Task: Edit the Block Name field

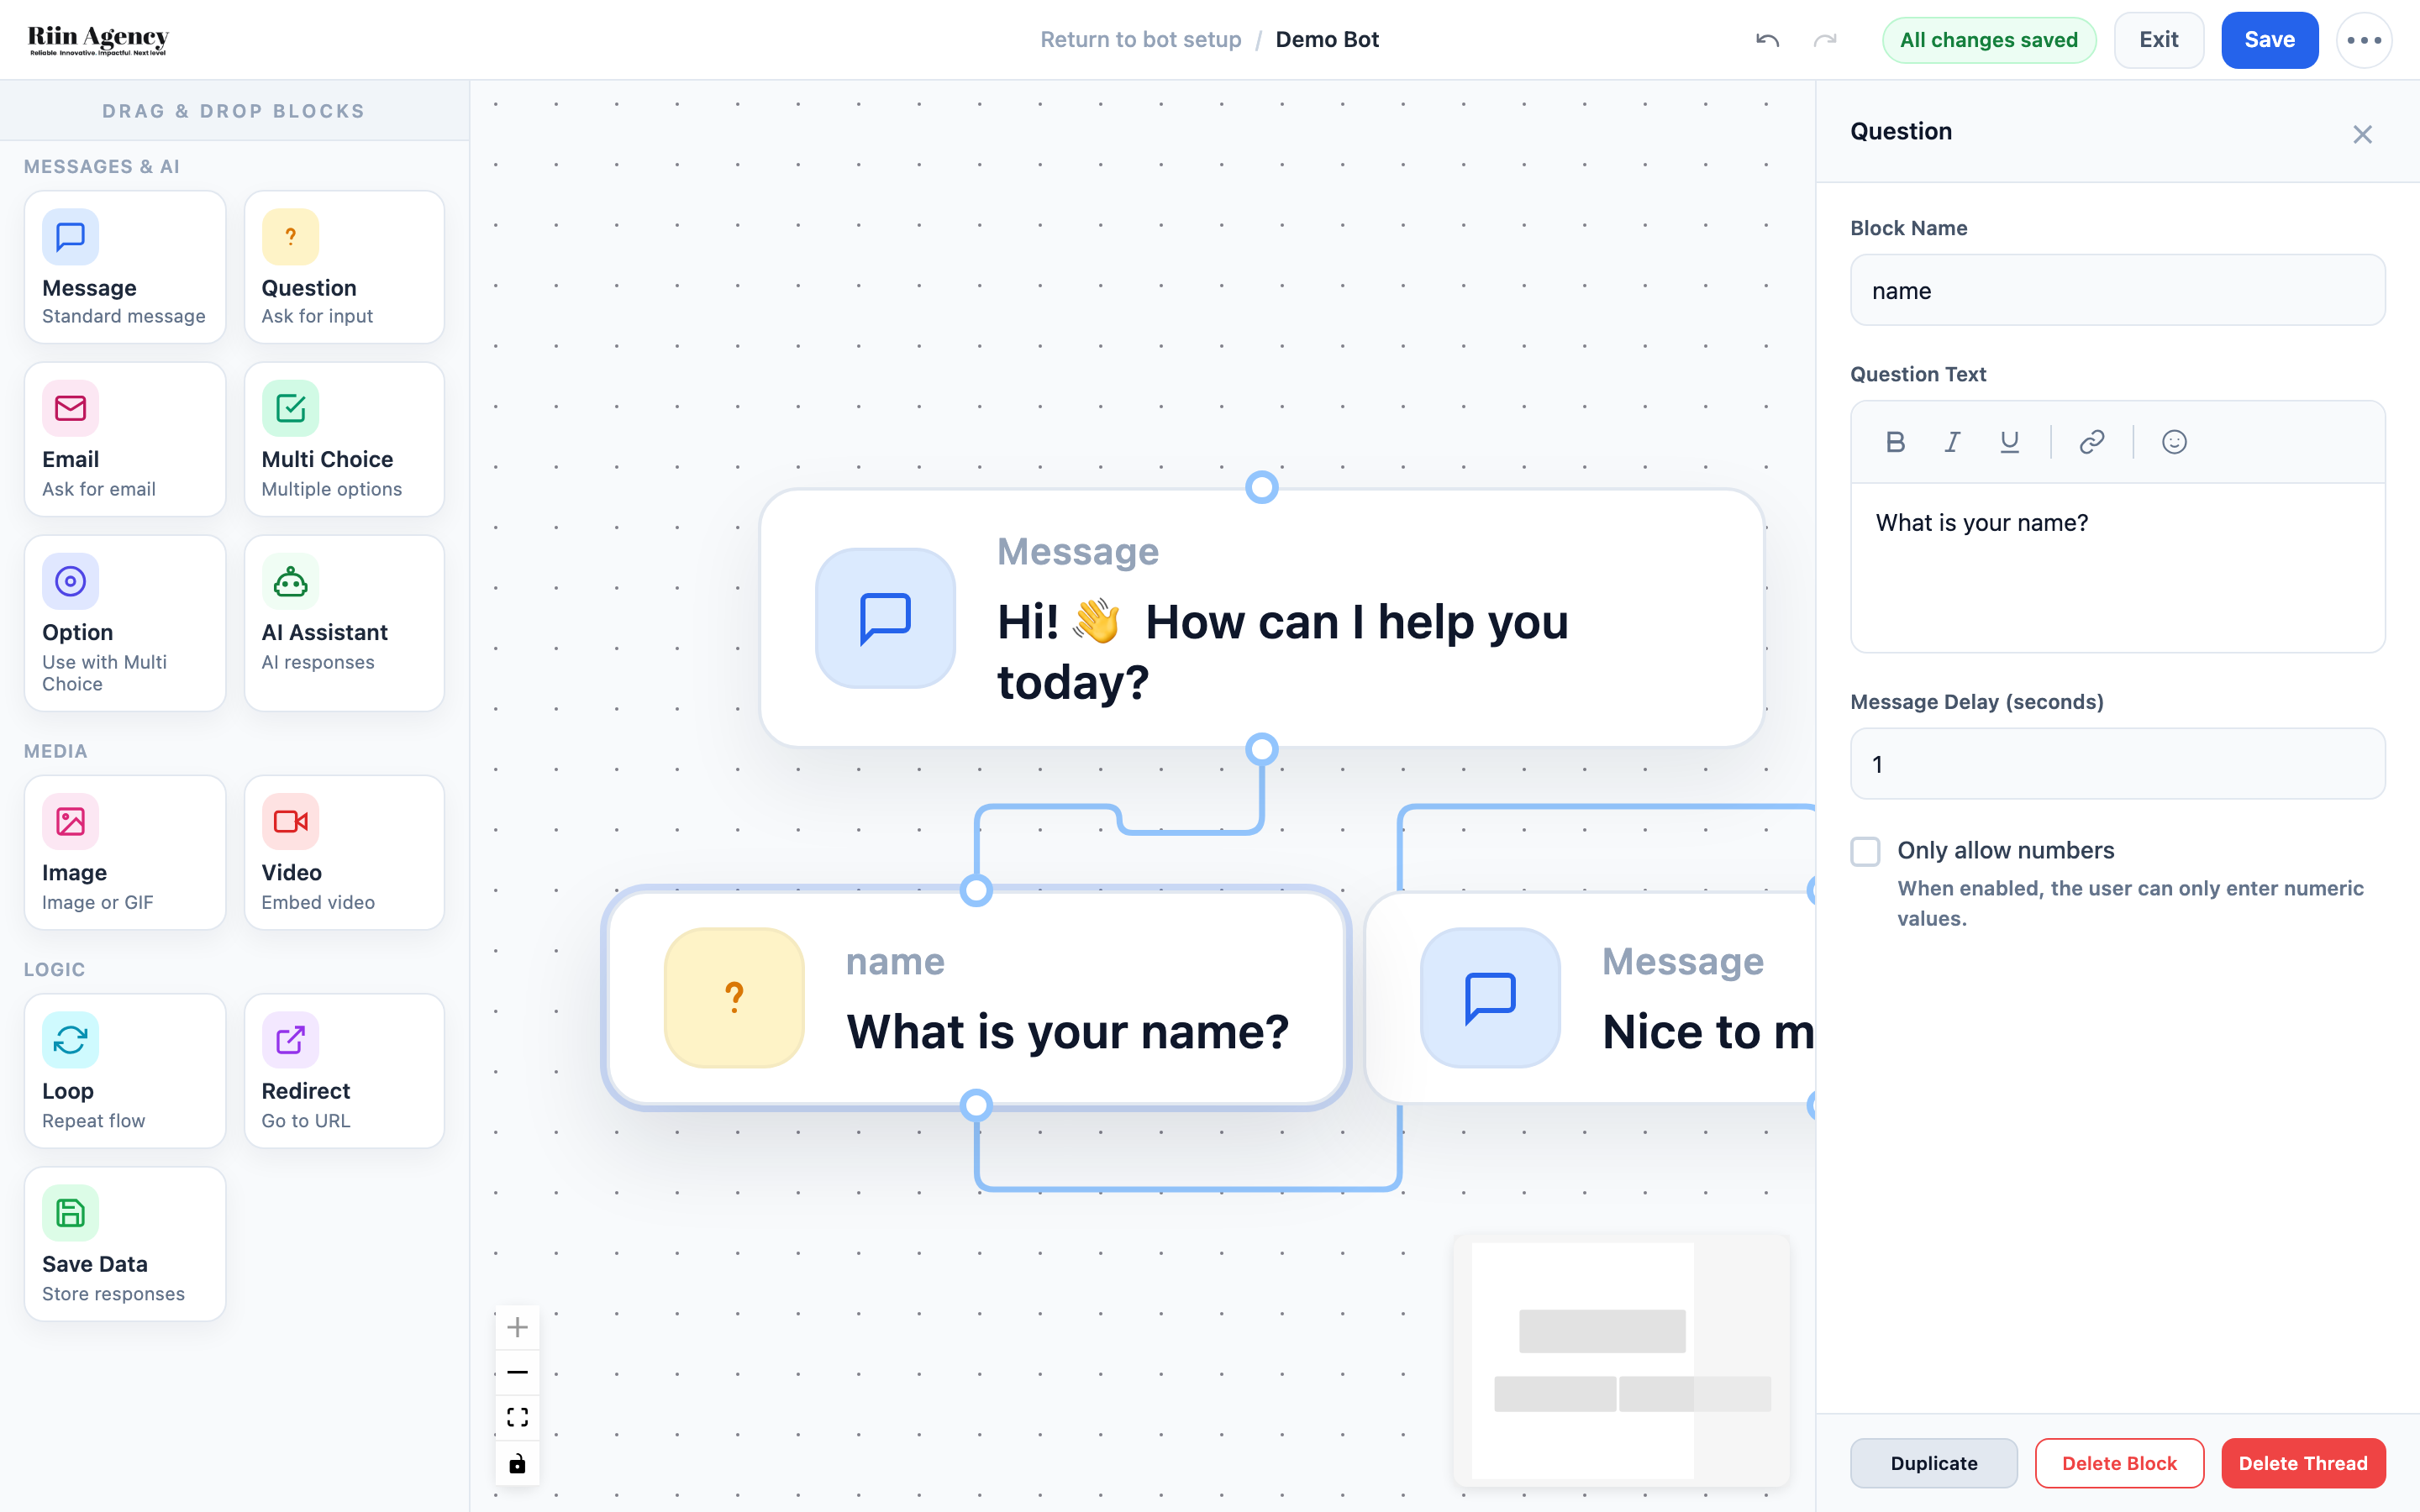Action: [x=2117, y=290]
